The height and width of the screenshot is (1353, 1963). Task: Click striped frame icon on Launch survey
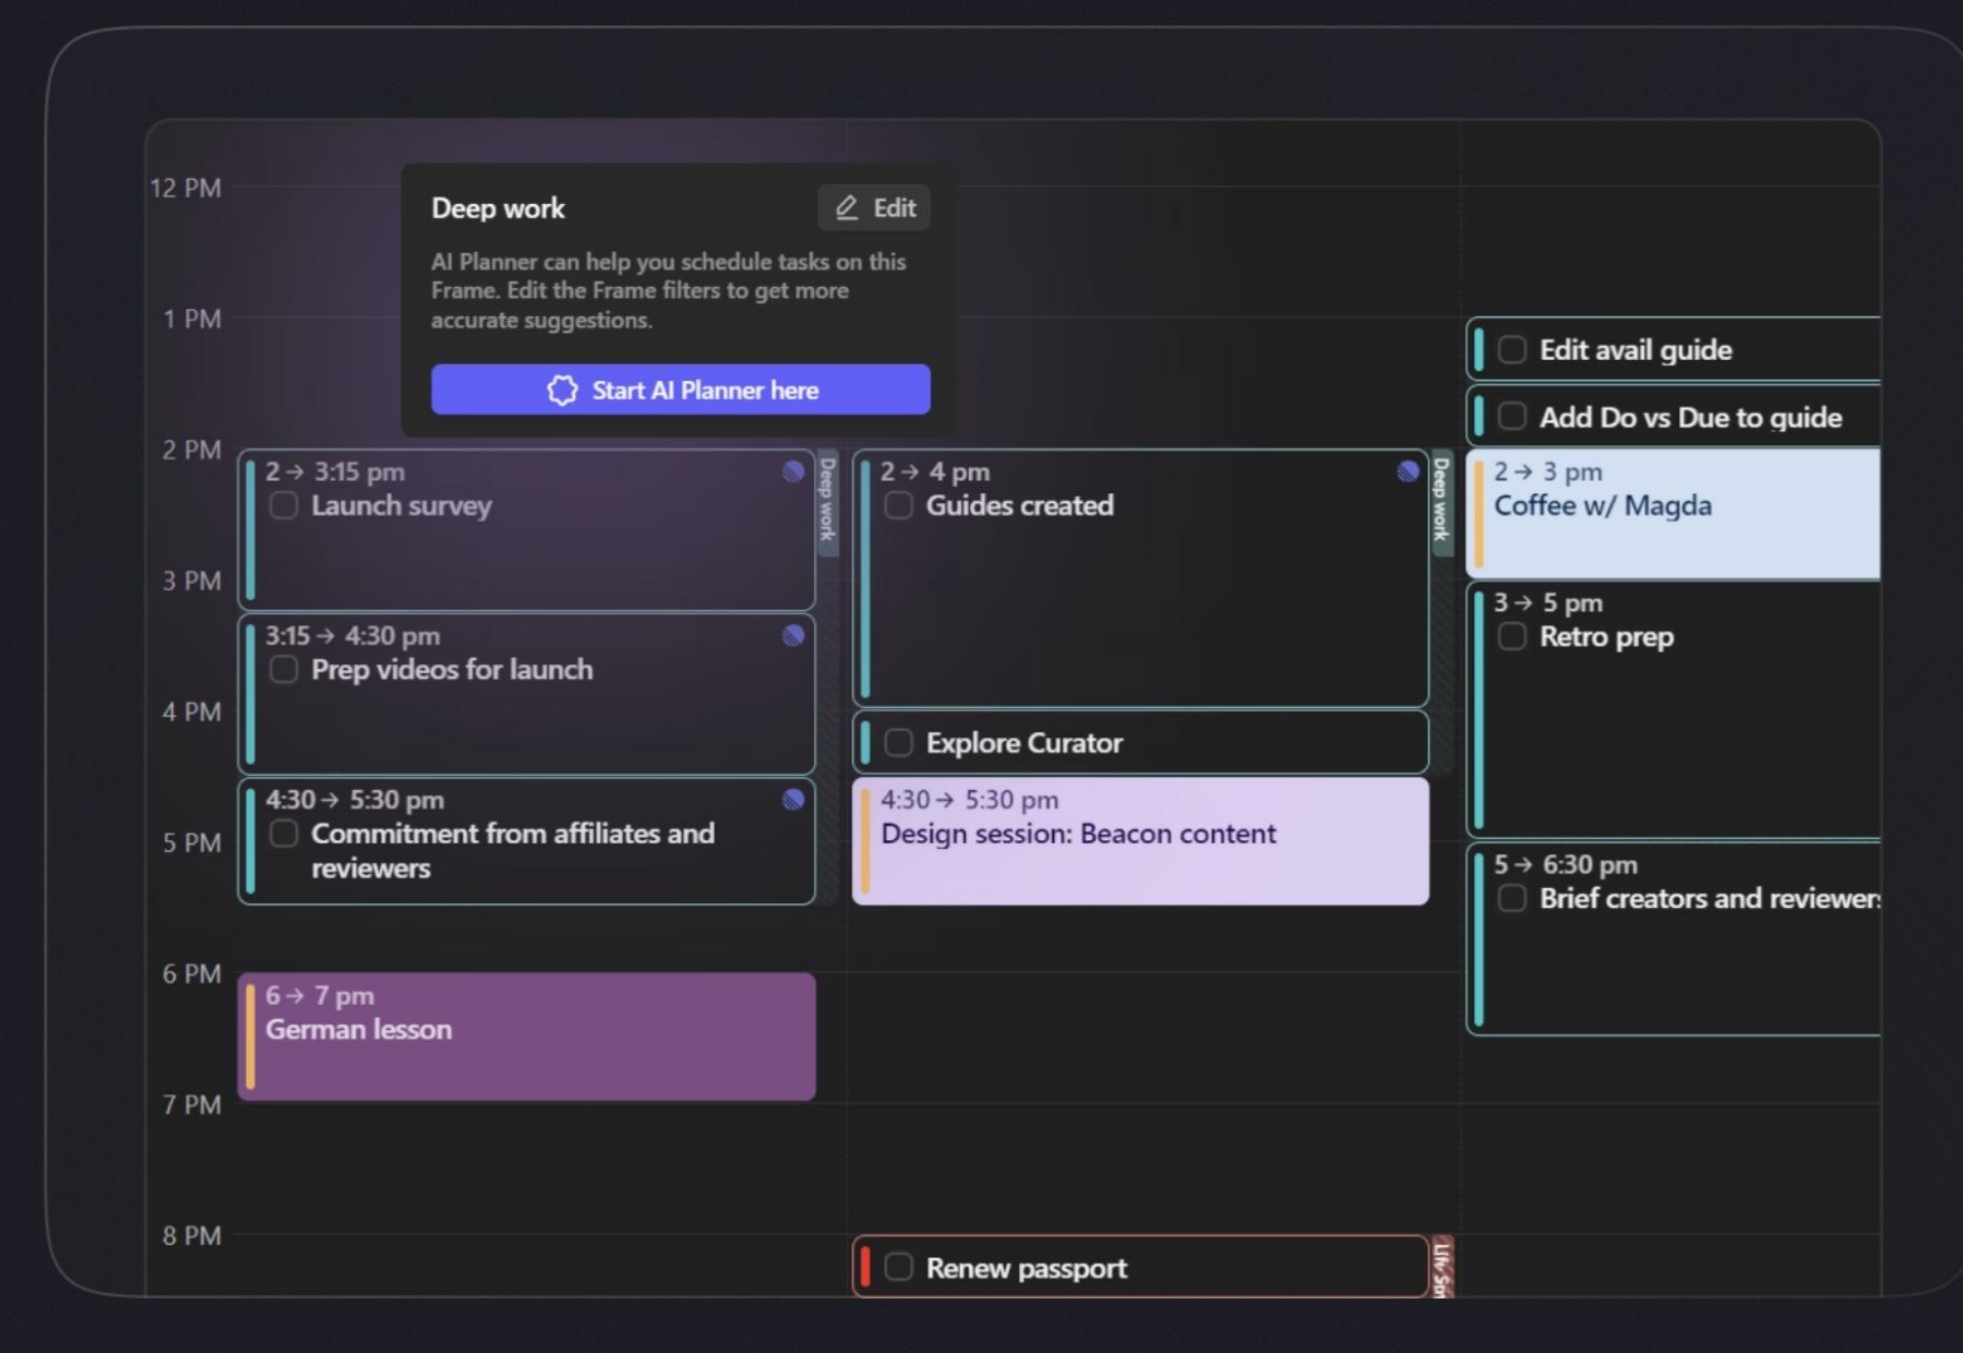coord(793,472)
